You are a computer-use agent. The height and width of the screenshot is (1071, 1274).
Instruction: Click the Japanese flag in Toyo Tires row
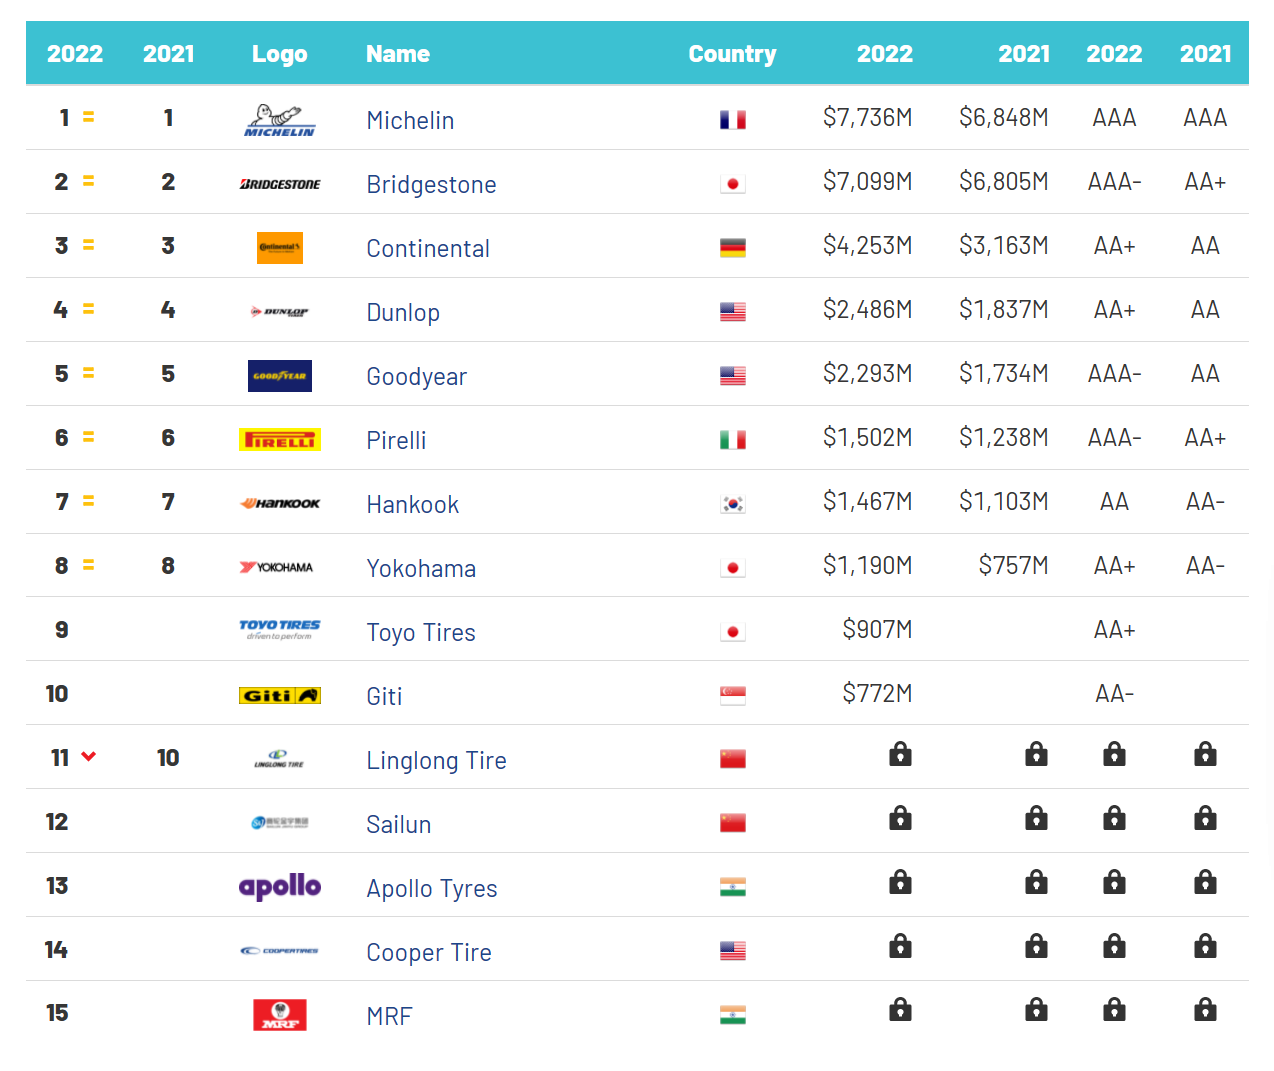tap(733, 632)
